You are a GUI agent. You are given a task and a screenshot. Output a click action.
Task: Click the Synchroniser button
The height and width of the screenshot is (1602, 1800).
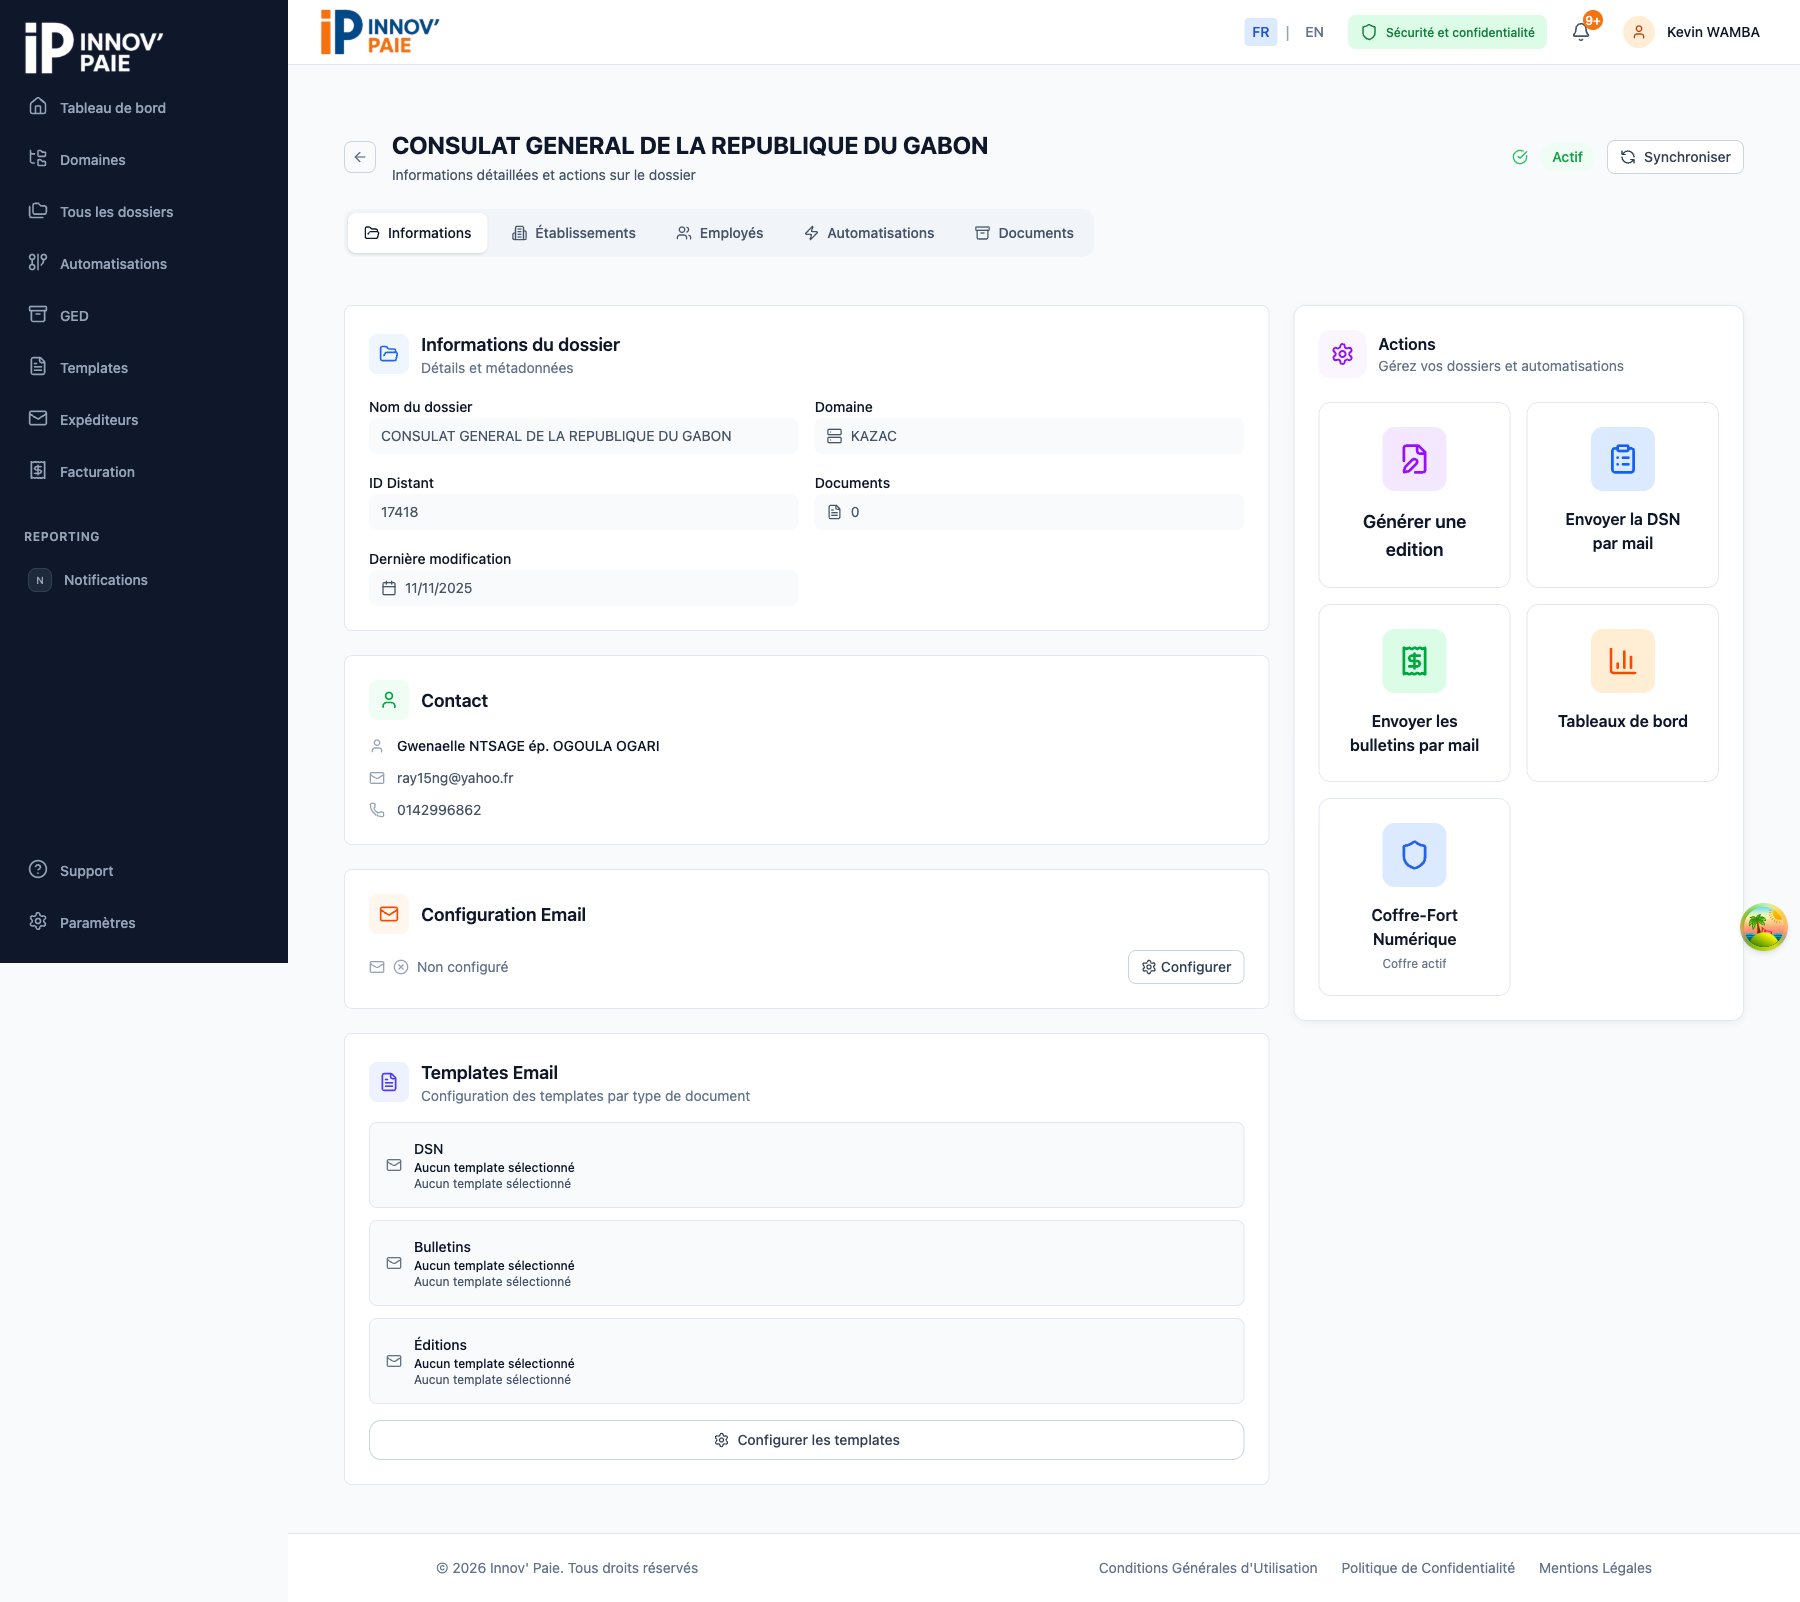(x=1674, y=157)
